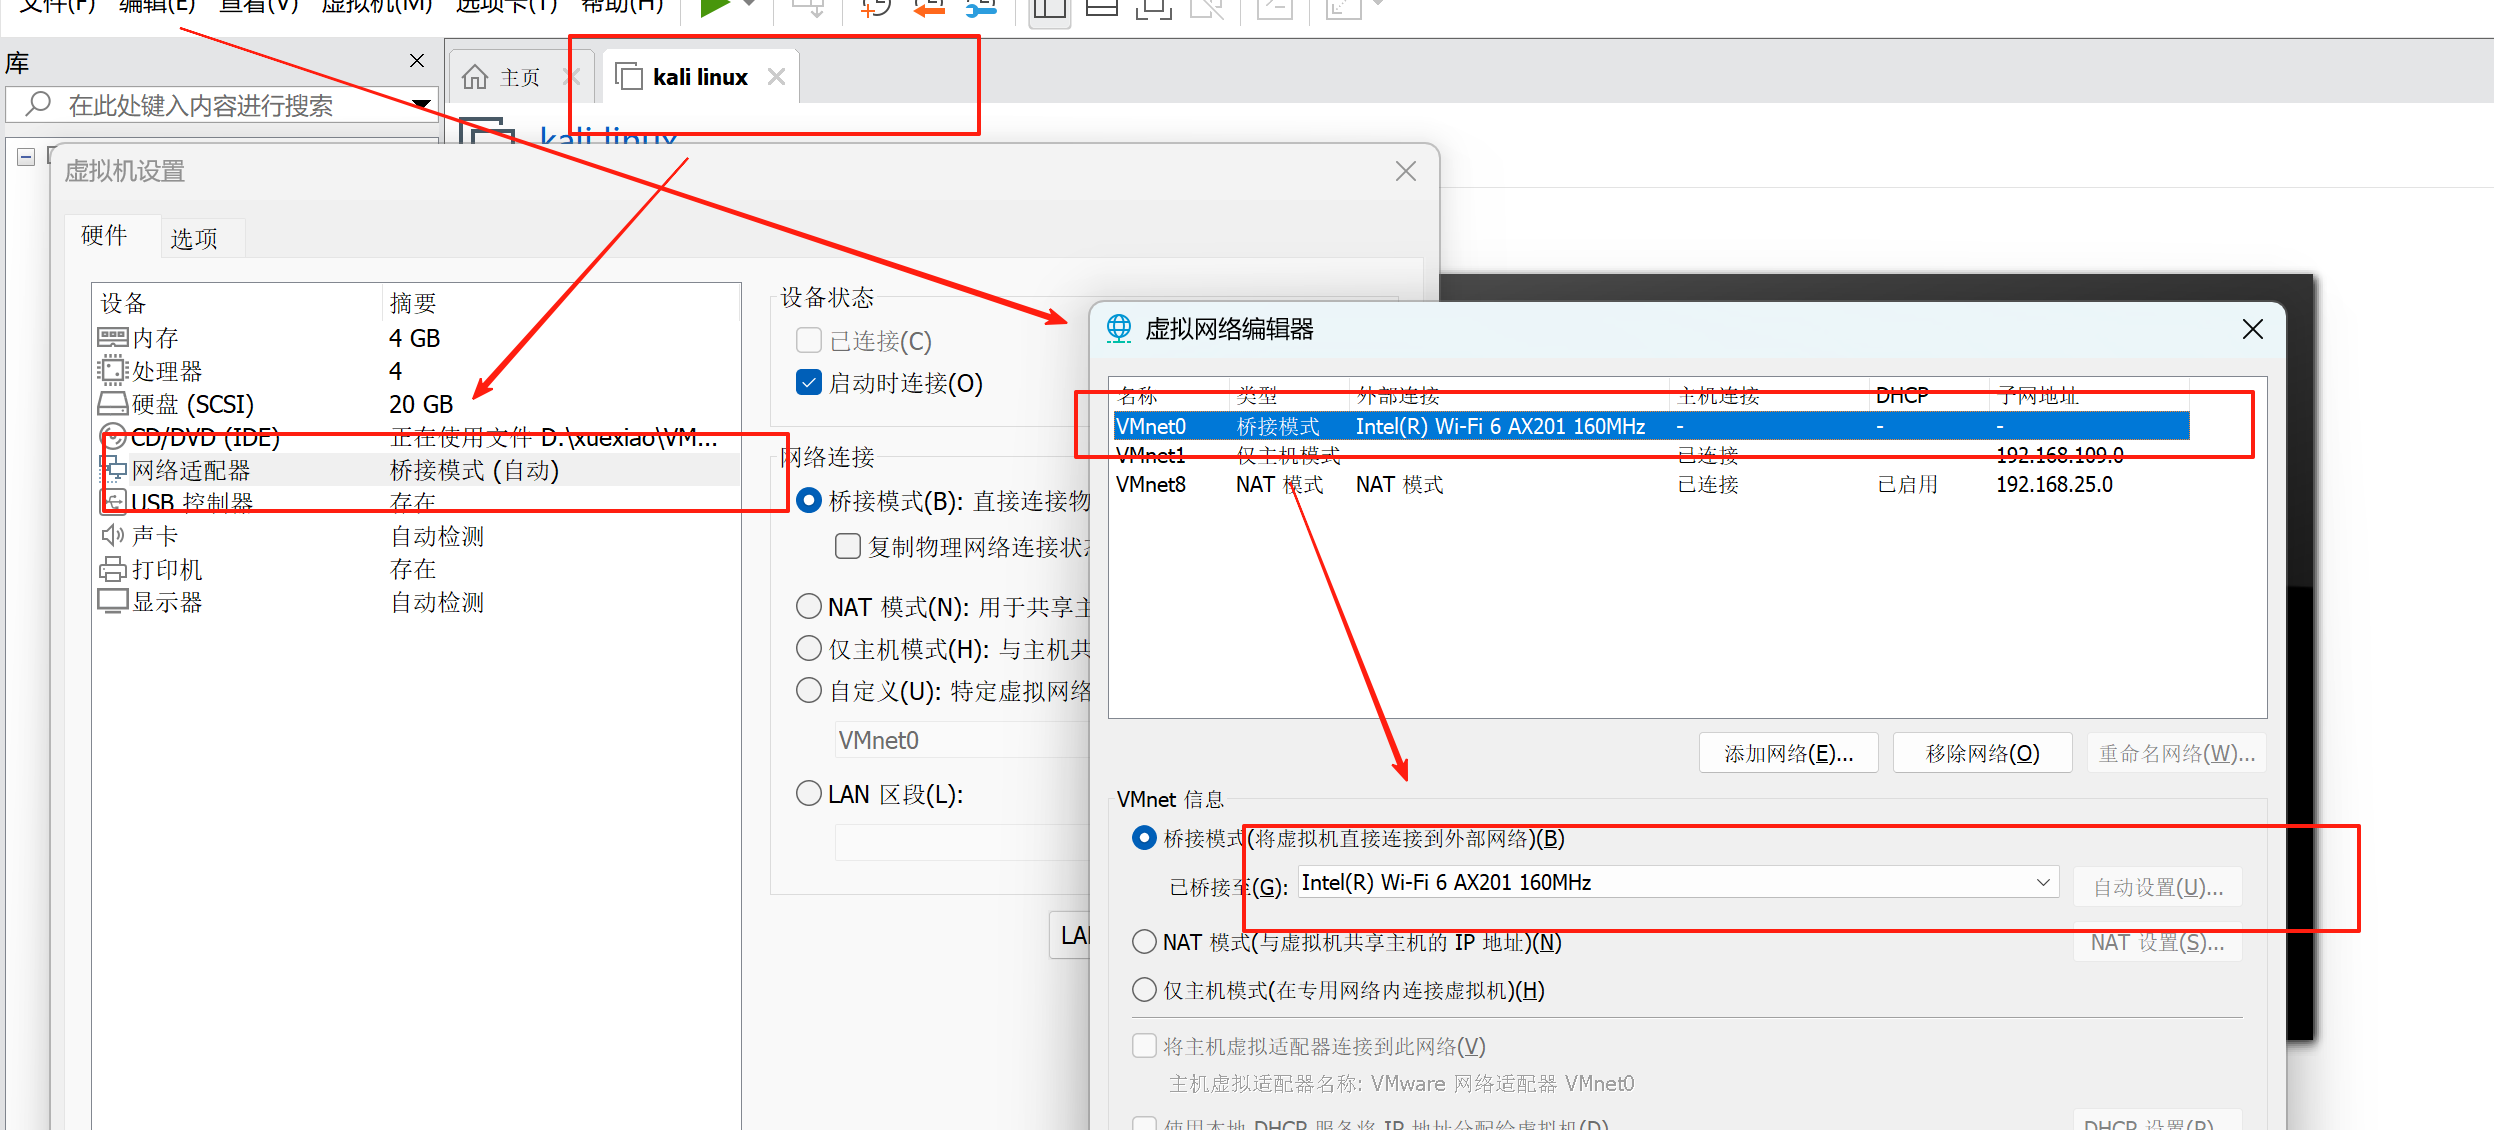Select the USB 控制器 device icon

113,502
